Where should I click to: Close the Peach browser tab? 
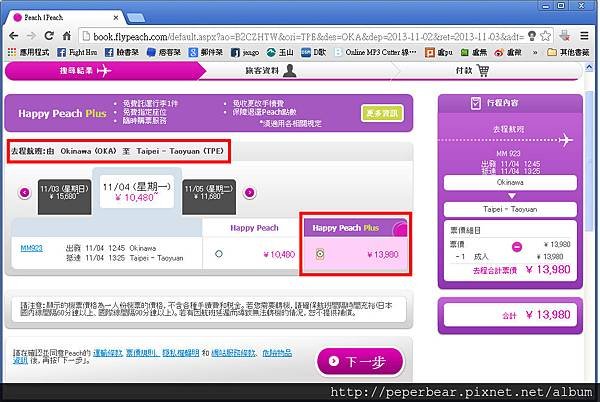click(116, 18)
